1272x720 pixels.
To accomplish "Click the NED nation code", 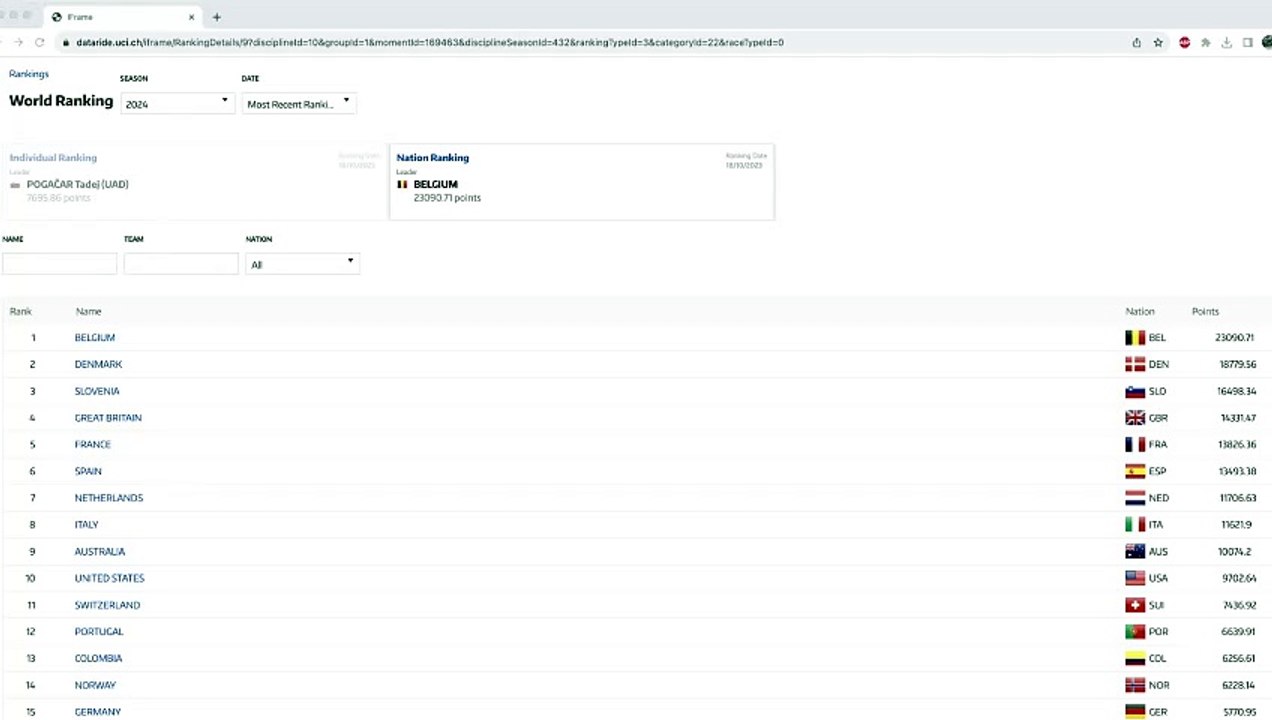I will click(1158, 498).
